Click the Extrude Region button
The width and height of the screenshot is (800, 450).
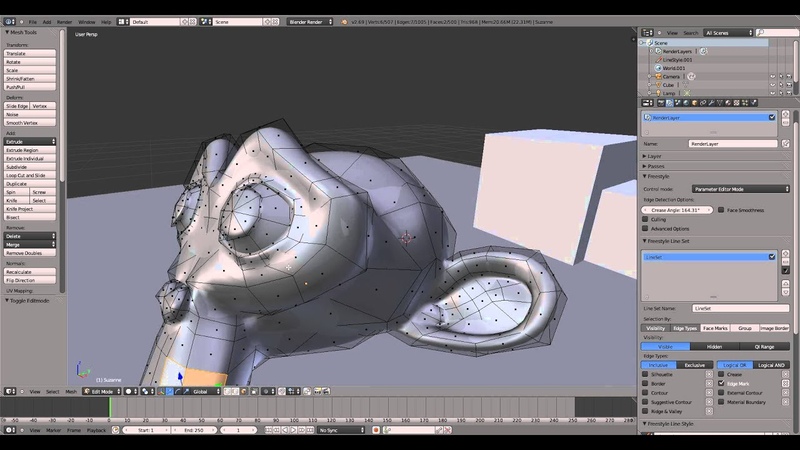30,150
